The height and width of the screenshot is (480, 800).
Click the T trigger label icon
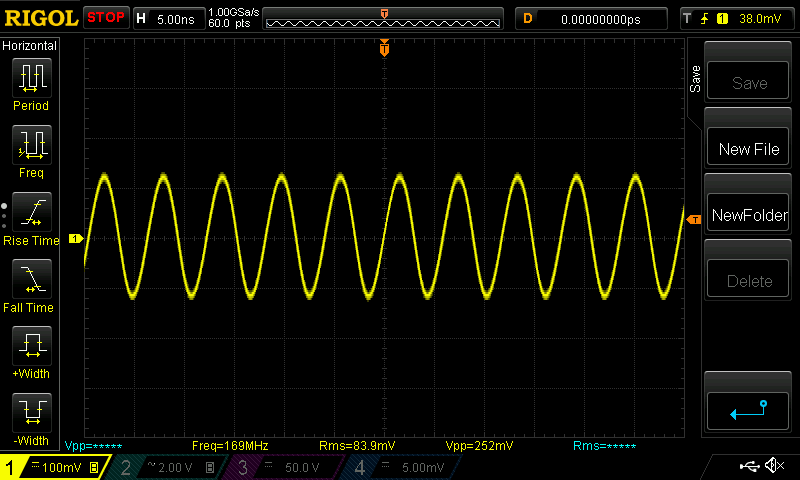point(687,19)
